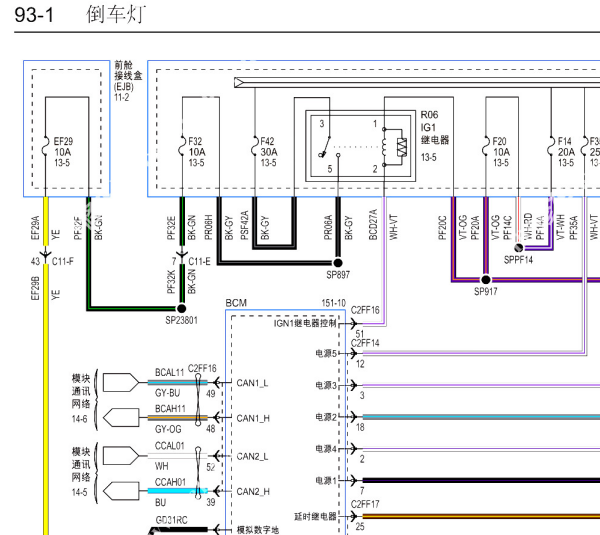Viewport: 600px width, 535px height.
Task: Click the SP897 splice dot
Action: [x=338, y=263]
